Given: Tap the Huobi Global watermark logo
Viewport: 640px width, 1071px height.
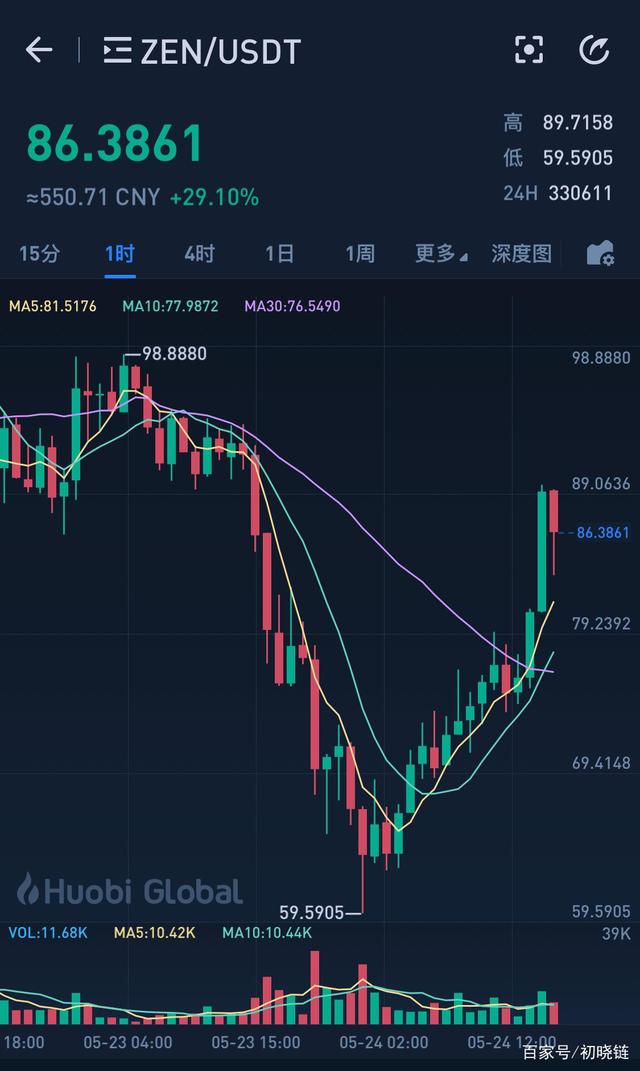Looking at the screenshot, I should pyautogui.click(x=130, y=888).
